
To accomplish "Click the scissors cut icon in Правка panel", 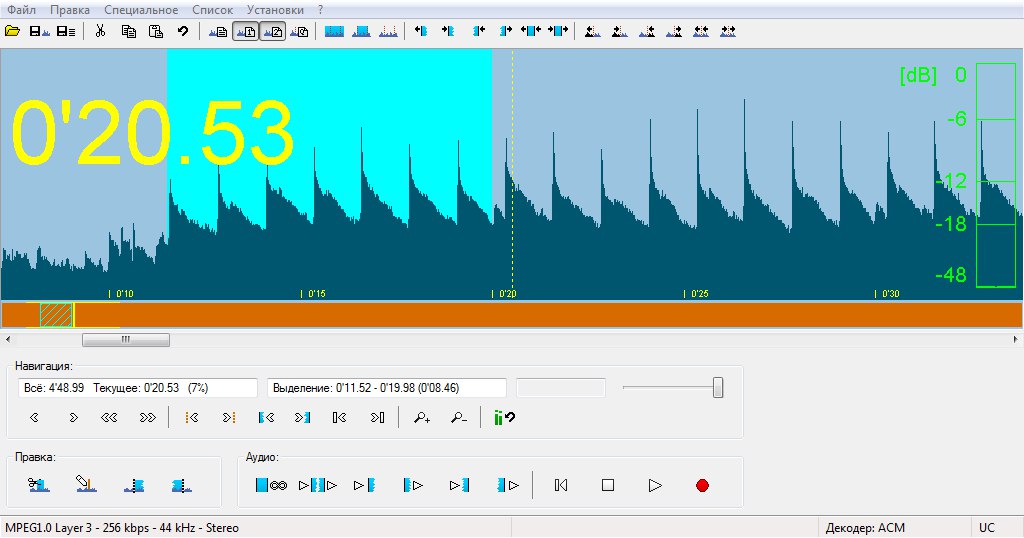I will (x=38, y=485).
